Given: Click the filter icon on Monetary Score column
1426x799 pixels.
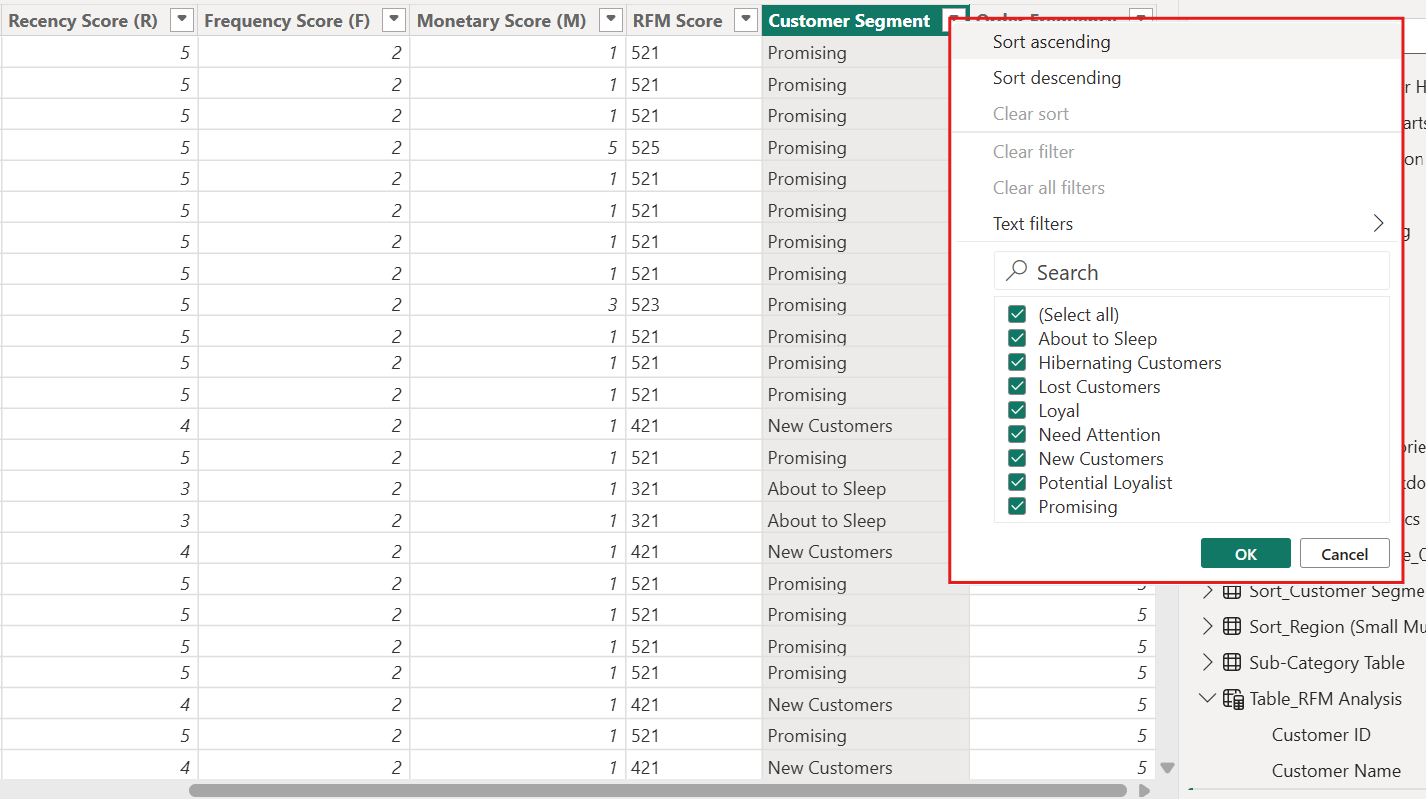Looking at the screenshot, I should click(609, 19).
